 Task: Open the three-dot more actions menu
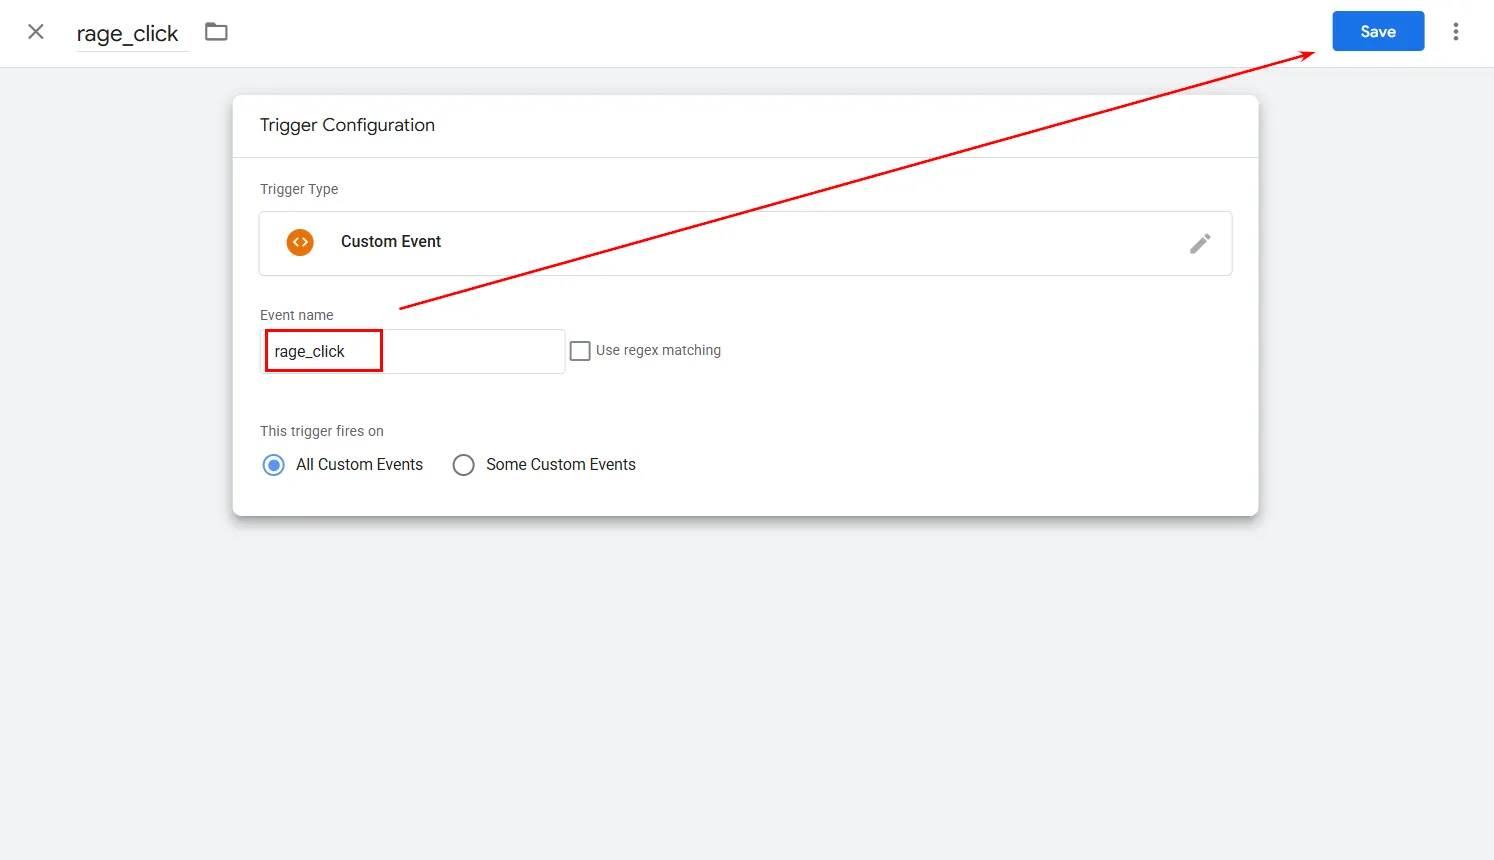click(1455, 32)
